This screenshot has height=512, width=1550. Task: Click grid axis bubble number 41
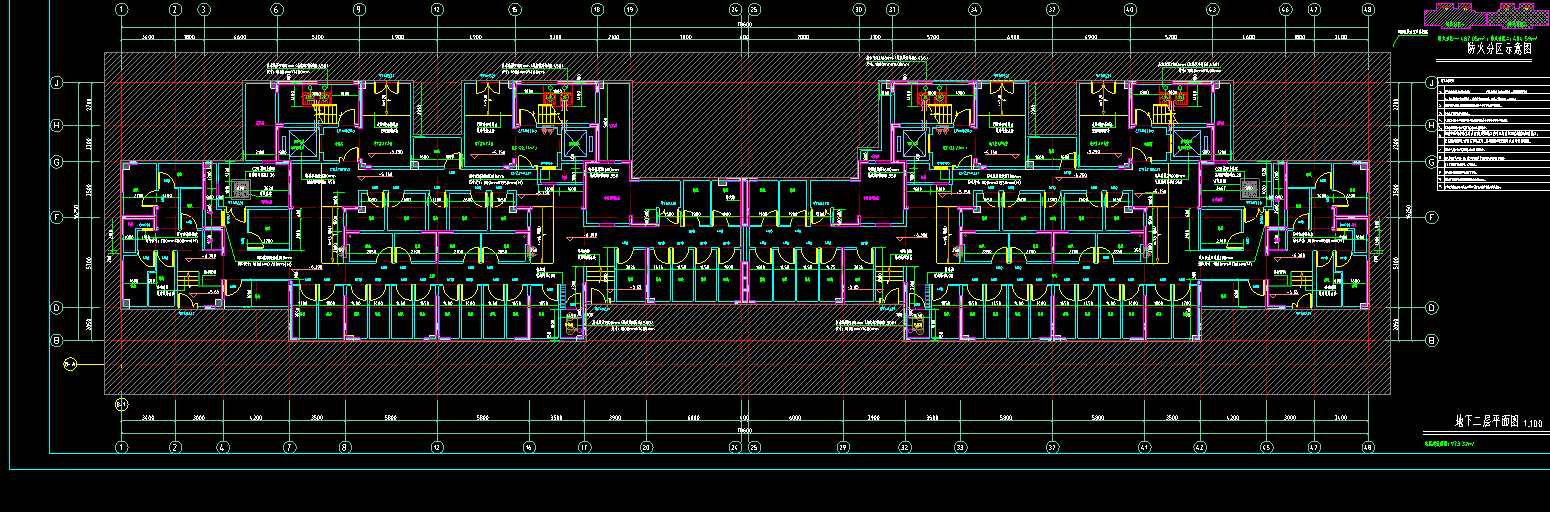coord(1146,448)
